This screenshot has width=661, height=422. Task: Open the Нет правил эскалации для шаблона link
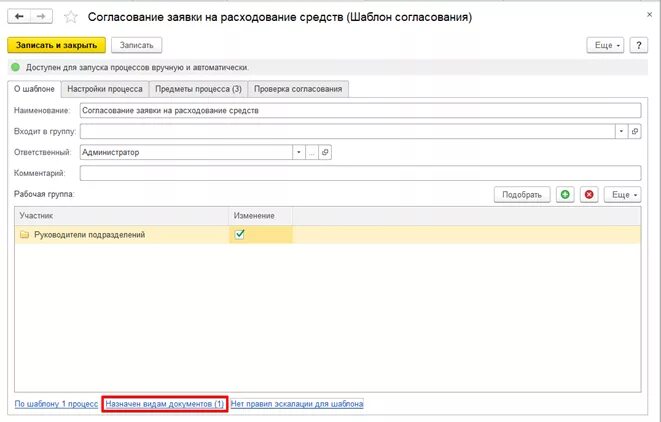point(297,404)
